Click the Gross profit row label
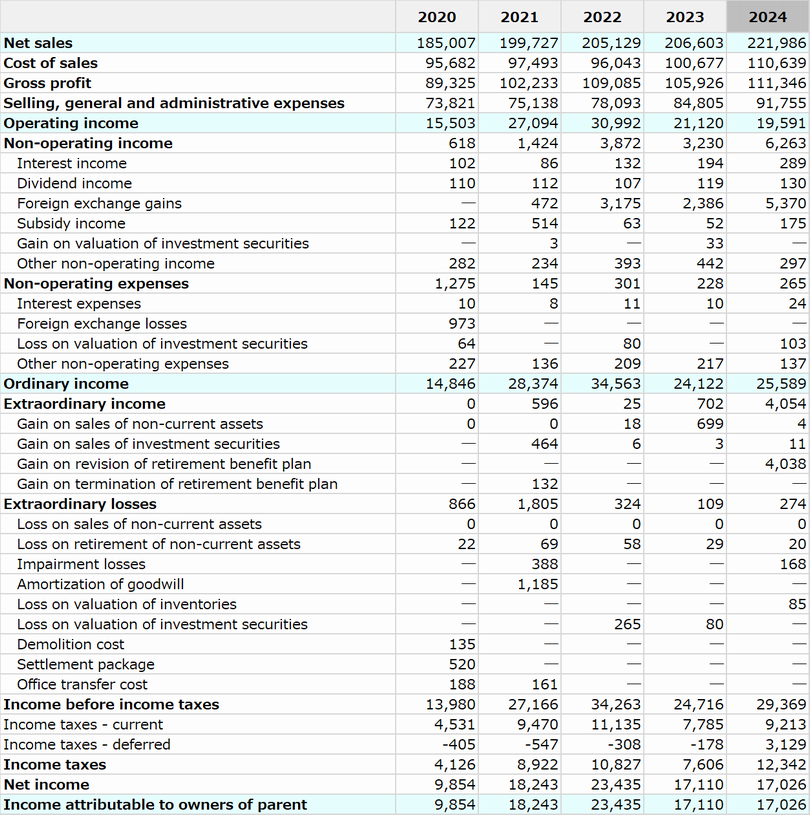 click(x=47, y=83)
